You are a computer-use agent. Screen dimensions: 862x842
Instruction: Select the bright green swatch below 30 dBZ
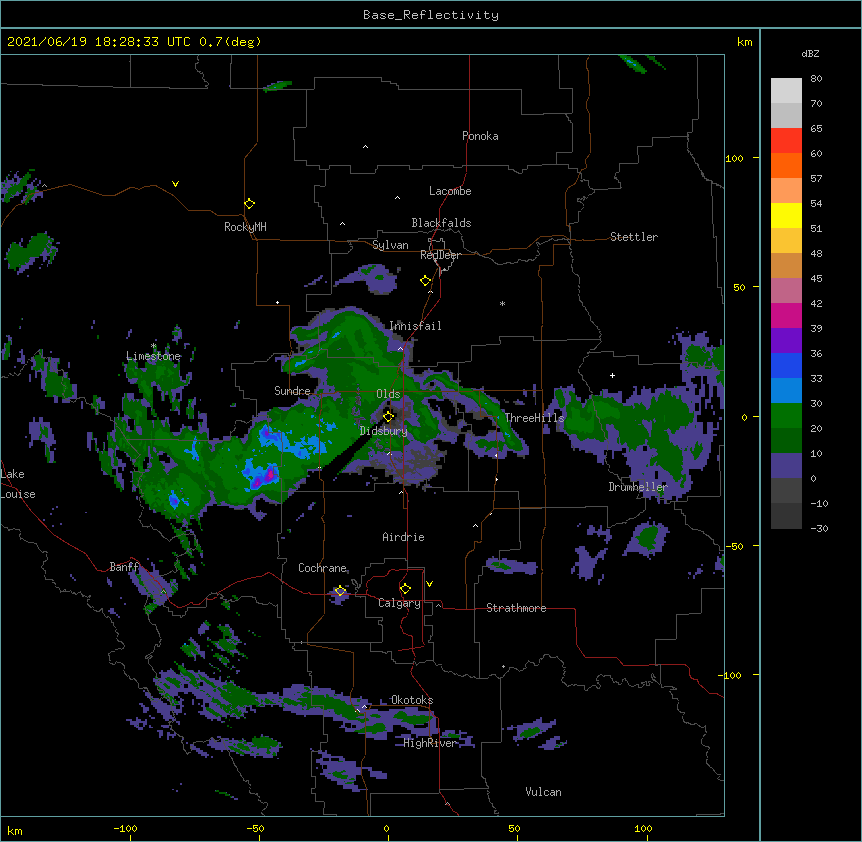click(x=786, y=416)
